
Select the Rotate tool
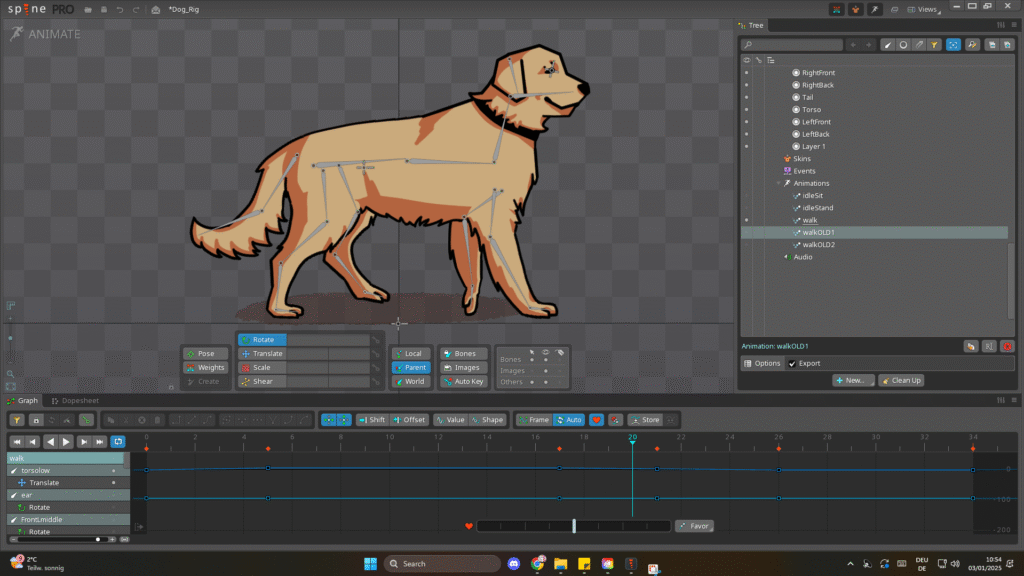pyautogui.click(x=263, y=340)
